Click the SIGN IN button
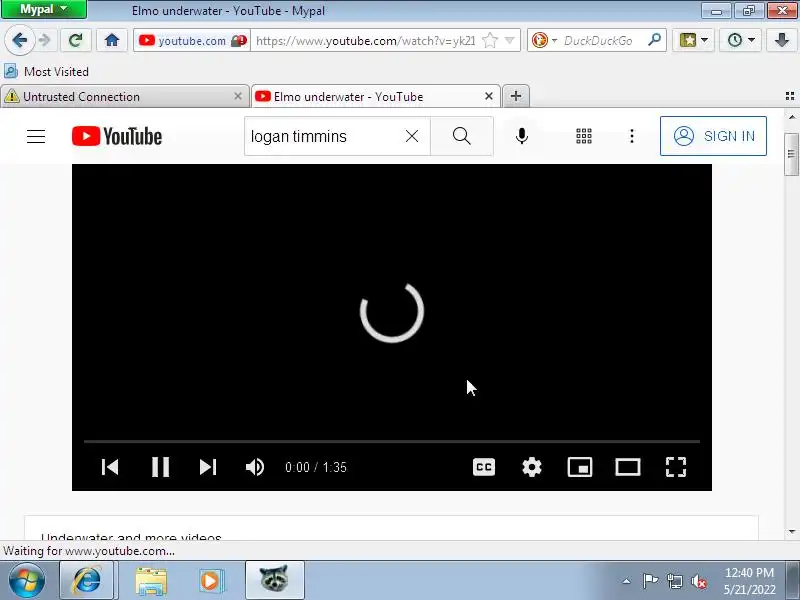Screen dimensions: 800x600 713,136
